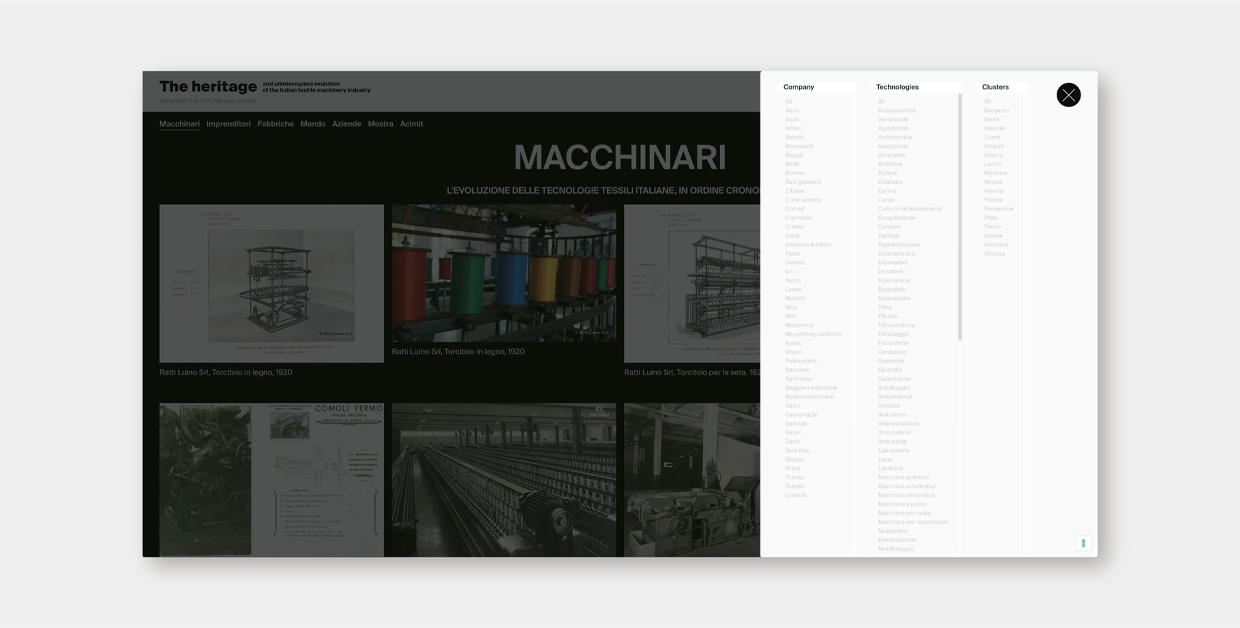Select Torino cluster filter

tap(992, 227)
